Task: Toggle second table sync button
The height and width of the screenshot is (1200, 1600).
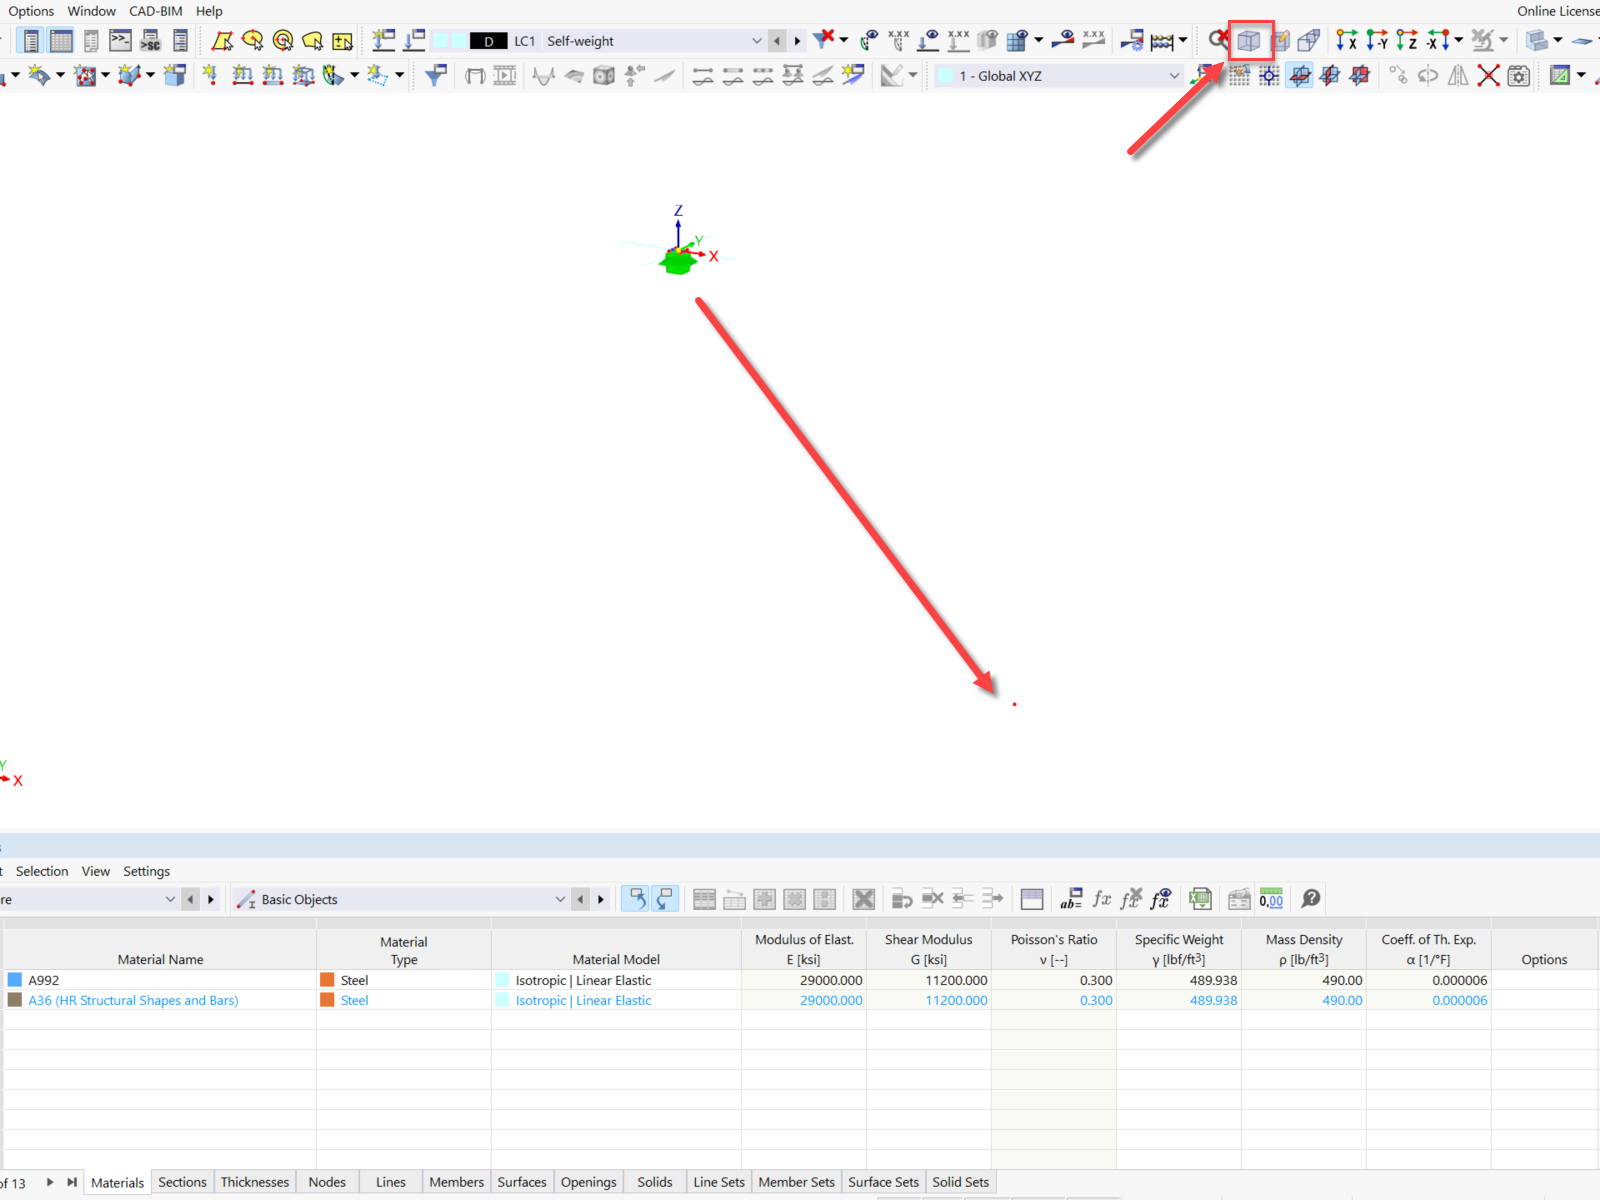Action: tap(665, 899)
